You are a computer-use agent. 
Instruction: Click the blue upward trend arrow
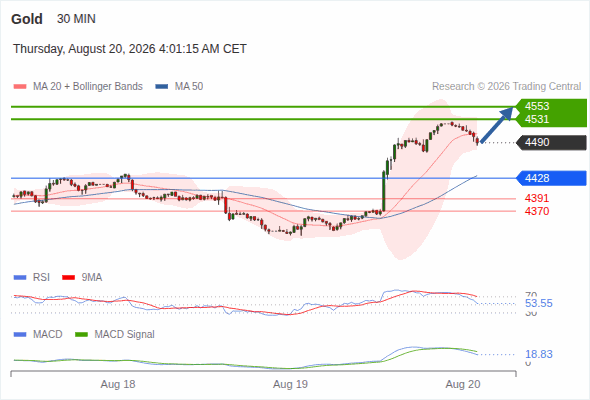[497, 125]
